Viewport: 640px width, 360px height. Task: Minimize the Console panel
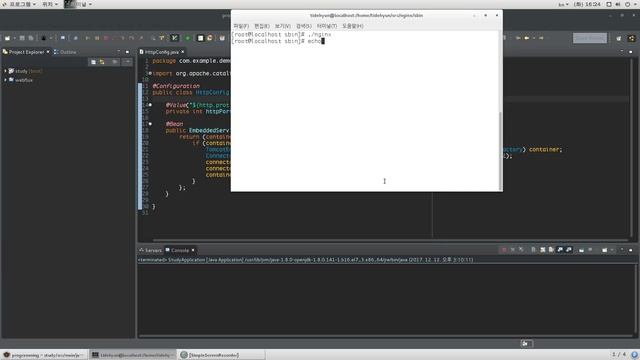622,250
